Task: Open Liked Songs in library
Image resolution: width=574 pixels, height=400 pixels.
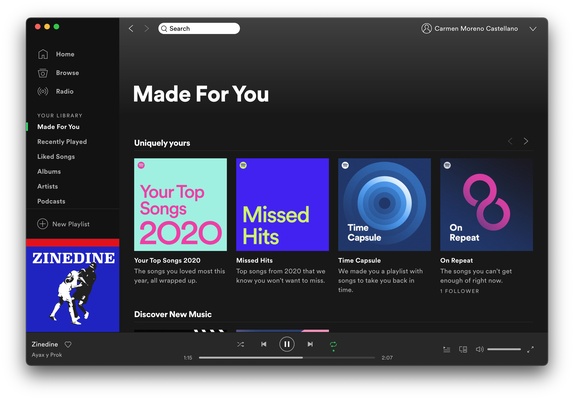Action: pos(56,157)
